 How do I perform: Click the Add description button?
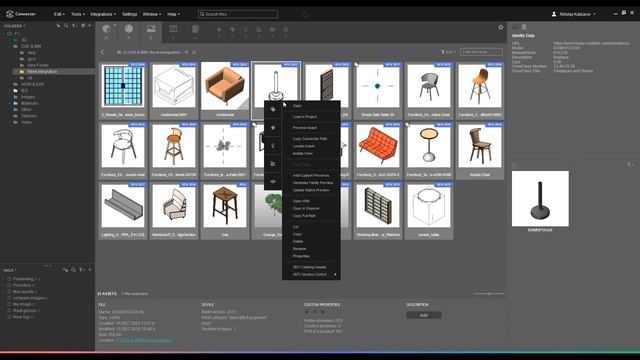pos(424,315)
